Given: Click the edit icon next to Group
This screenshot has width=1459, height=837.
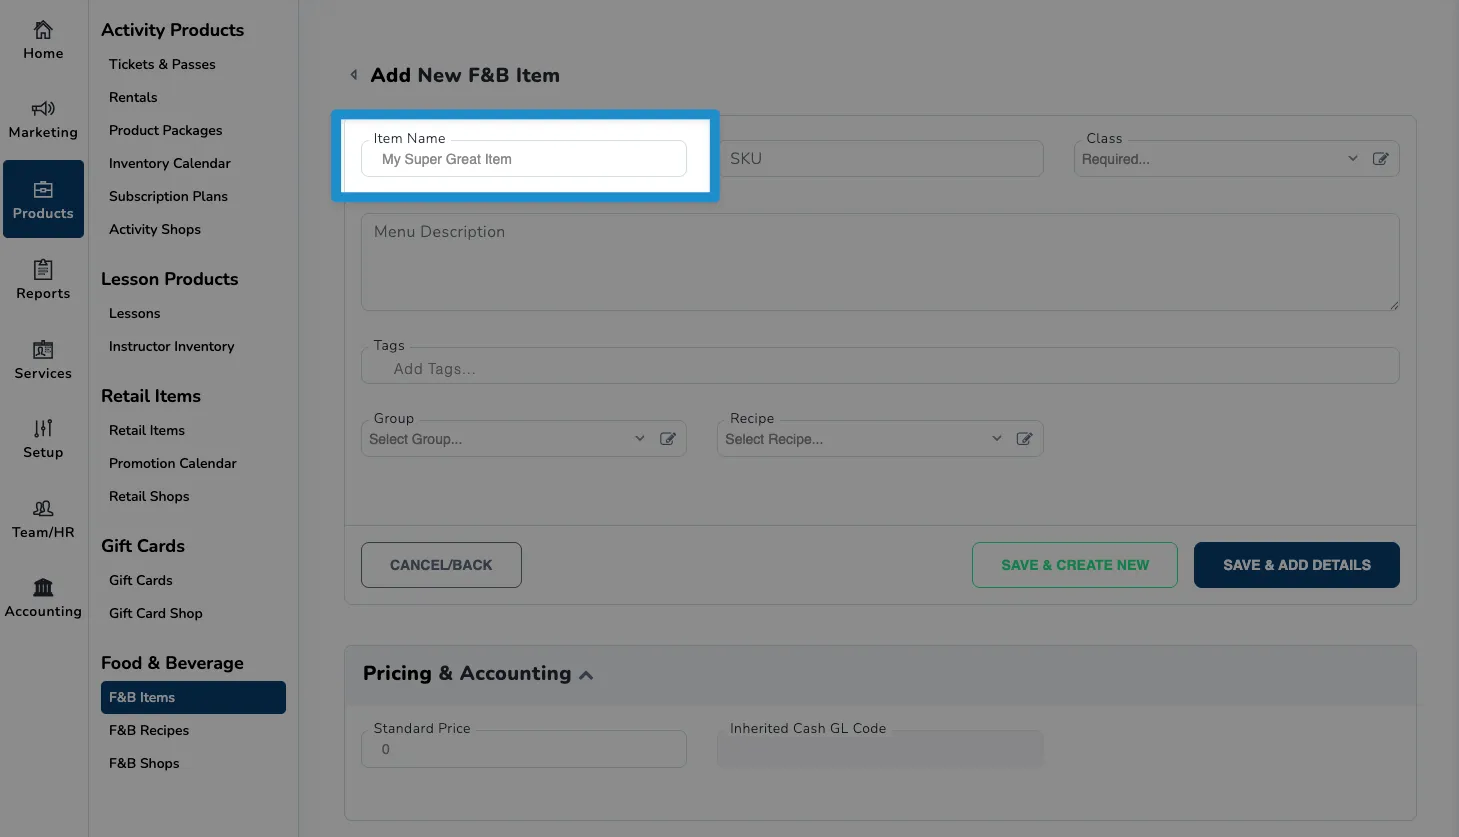Looking at the screenshot, I should coord(668,439).
